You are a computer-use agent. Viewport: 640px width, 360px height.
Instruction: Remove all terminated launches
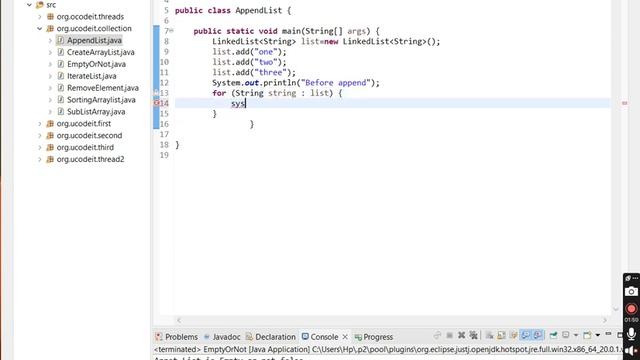point(473,336)
